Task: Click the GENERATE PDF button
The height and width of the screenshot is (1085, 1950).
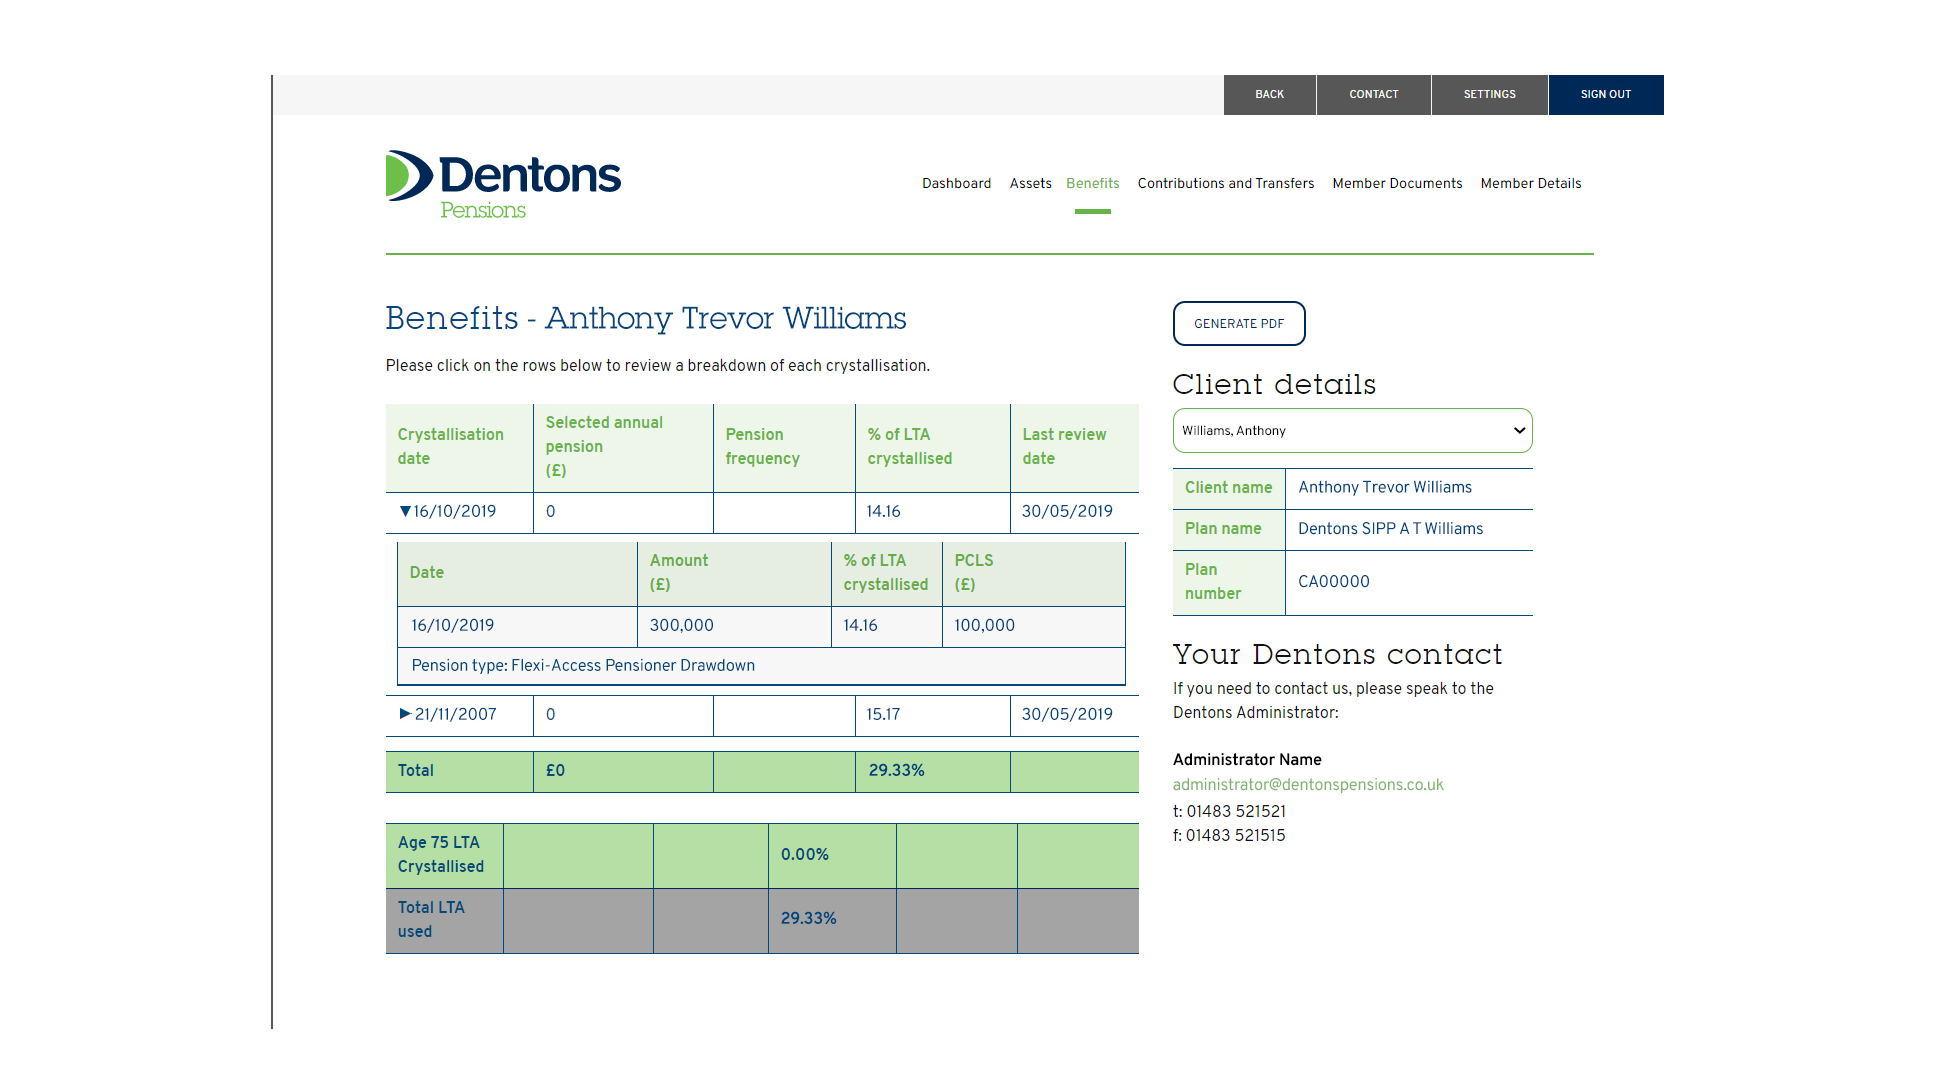Action: [1238, 324]
